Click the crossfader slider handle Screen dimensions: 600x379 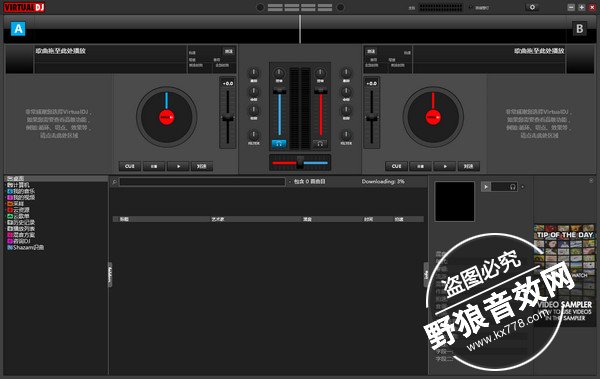point(300,162)
